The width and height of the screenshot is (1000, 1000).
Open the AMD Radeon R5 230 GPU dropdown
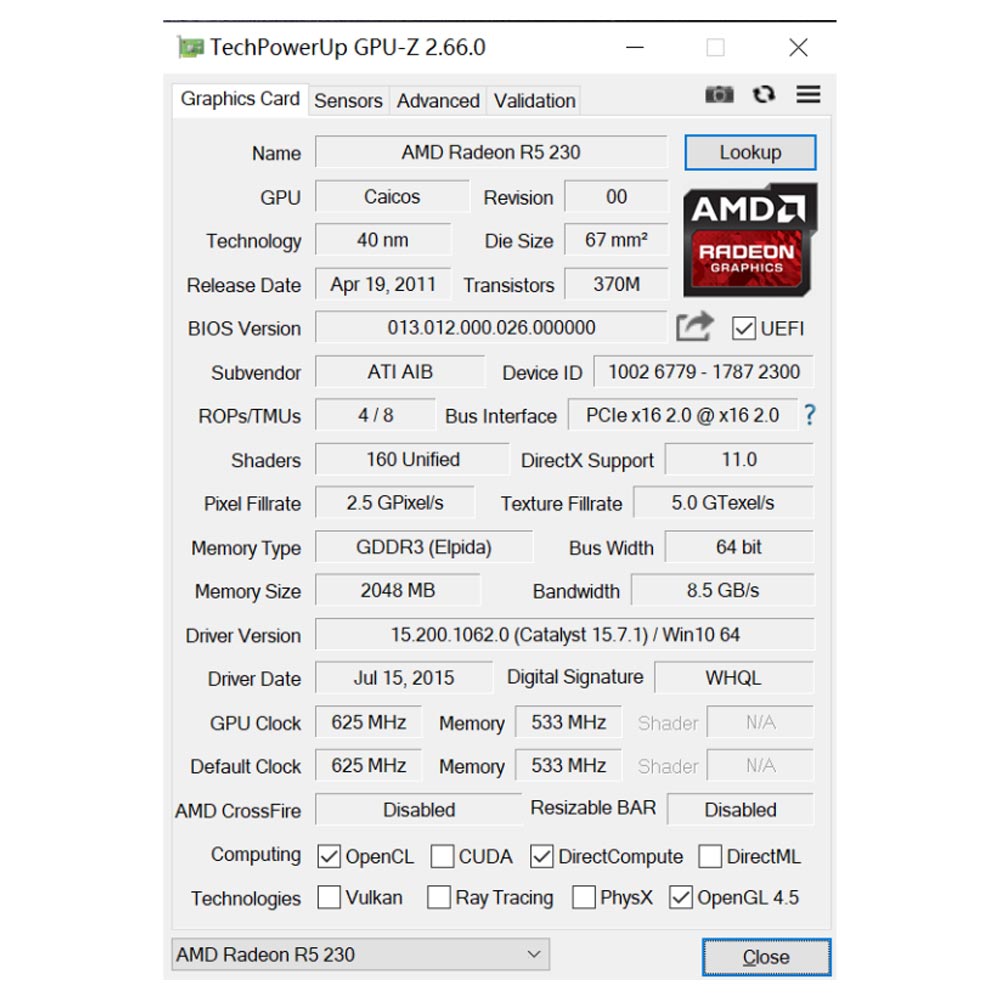click(360, 954)
